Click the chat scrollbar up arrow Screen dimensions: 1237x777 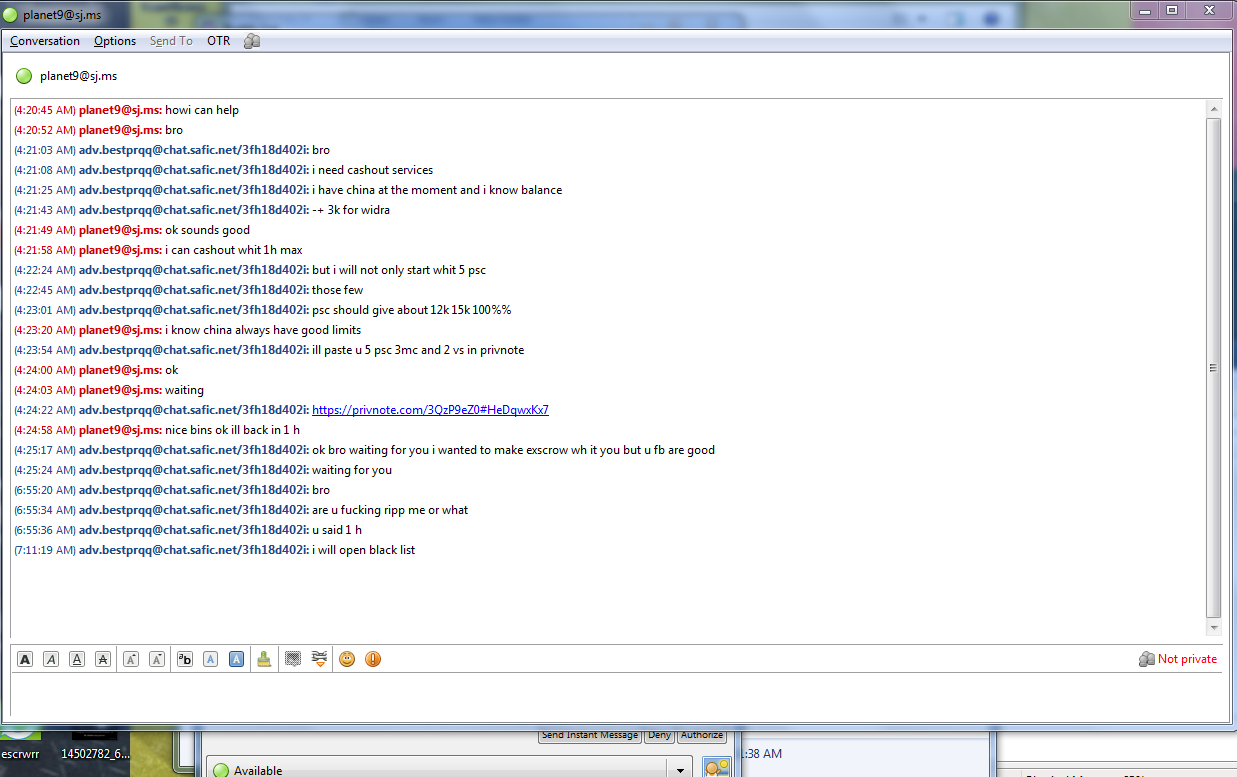point(1214,109)
